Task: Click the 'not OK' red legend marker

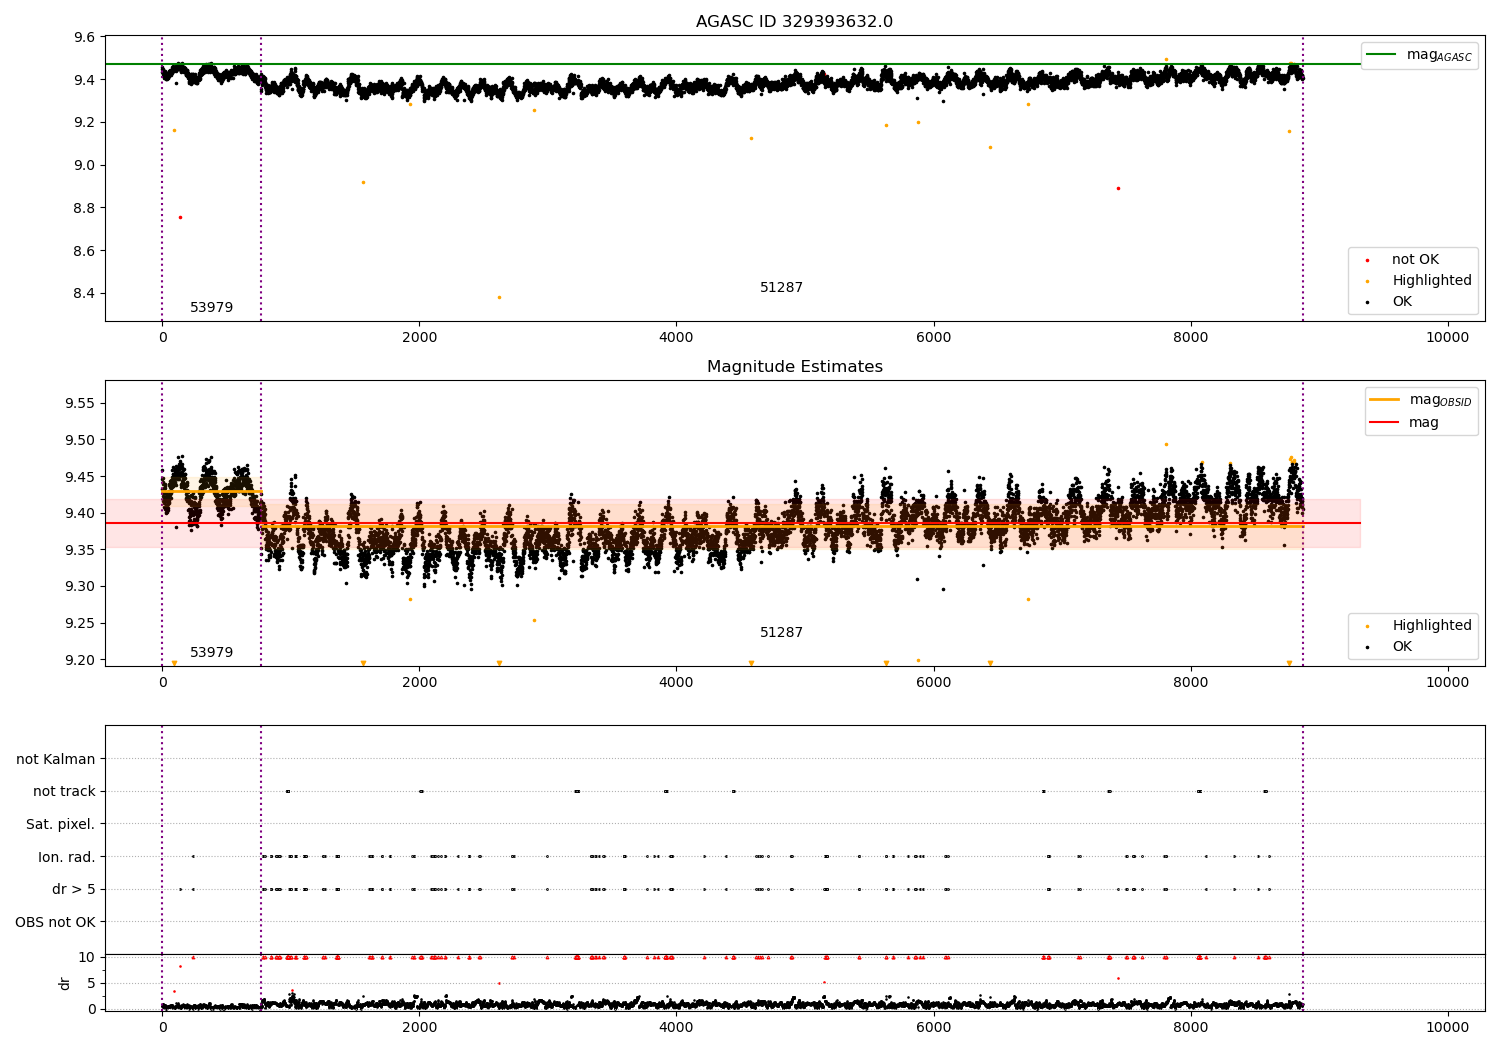Action: point(1367,260)
